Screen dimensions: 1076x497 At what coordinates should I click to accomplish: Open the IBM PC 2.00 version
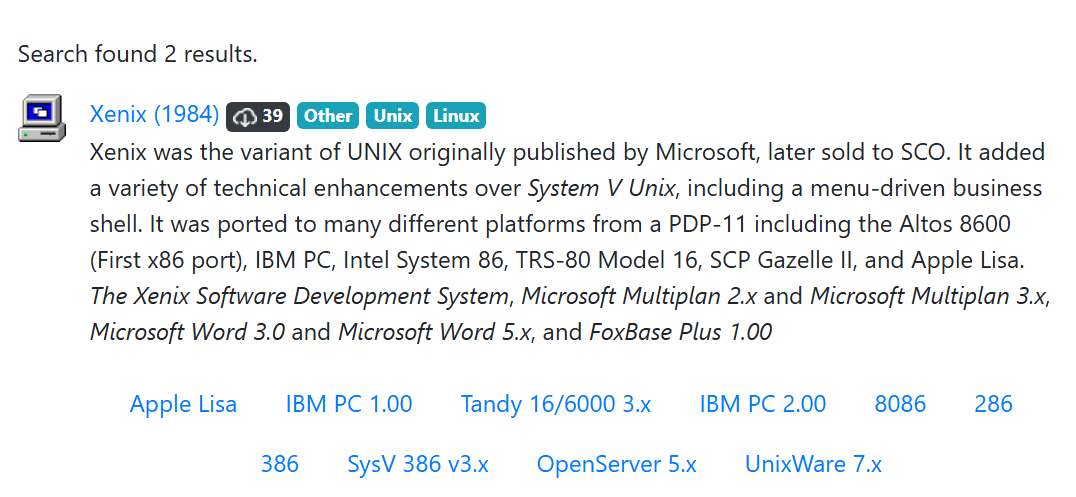(x=763, y=404)
